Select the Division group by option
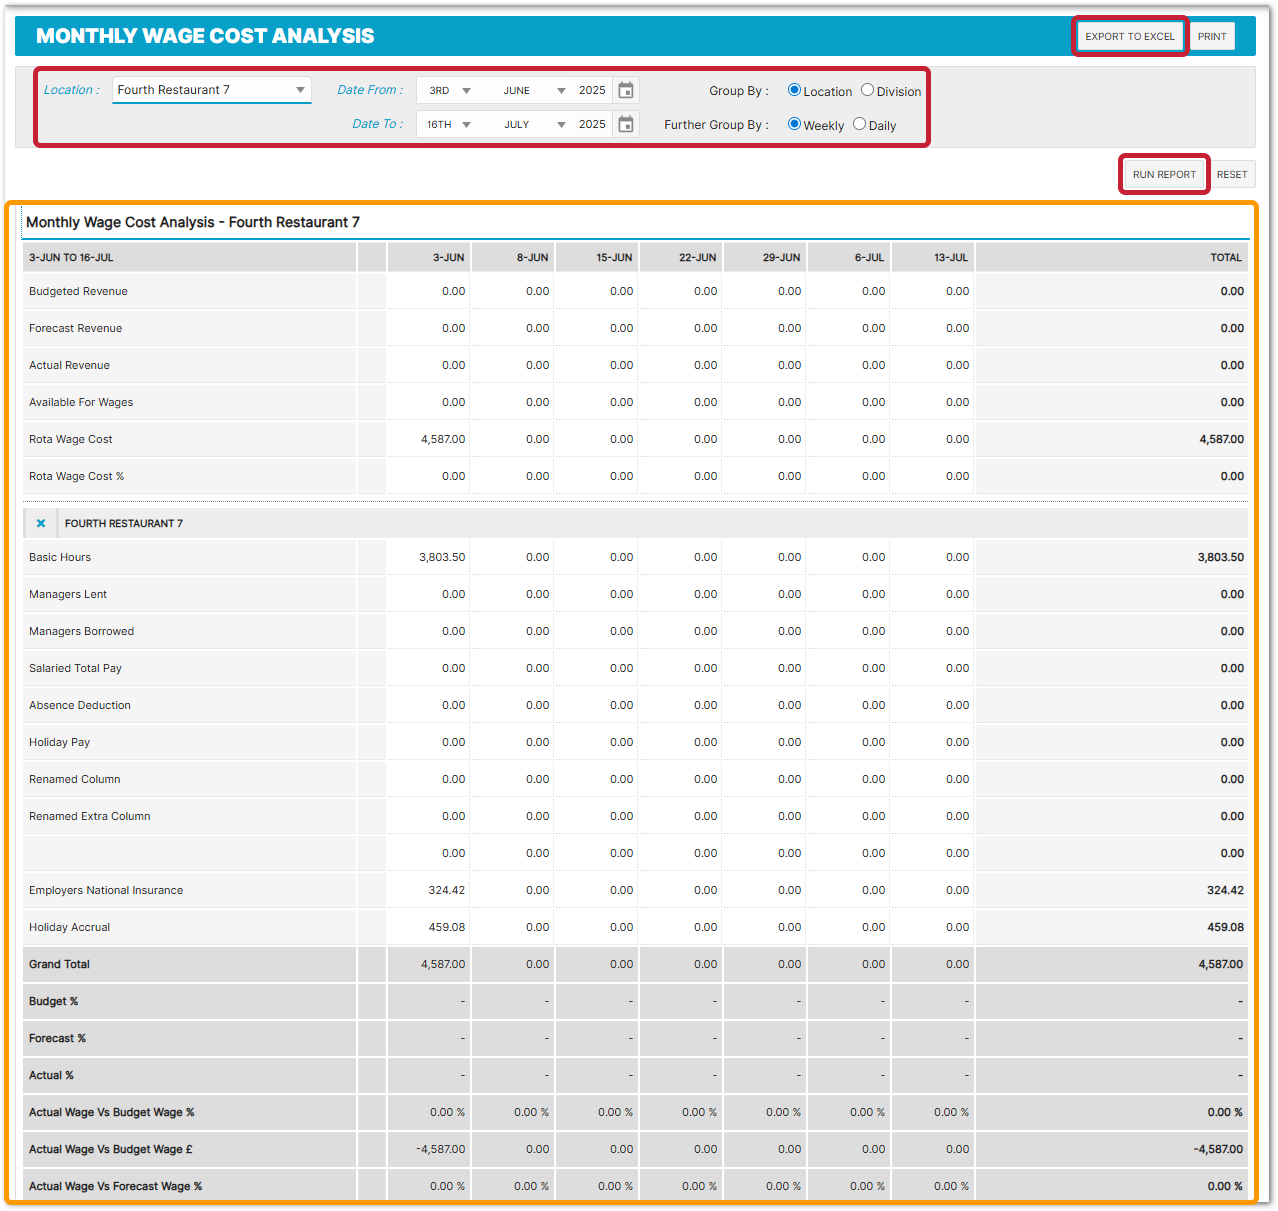1278x1211 pixels. 867,90
